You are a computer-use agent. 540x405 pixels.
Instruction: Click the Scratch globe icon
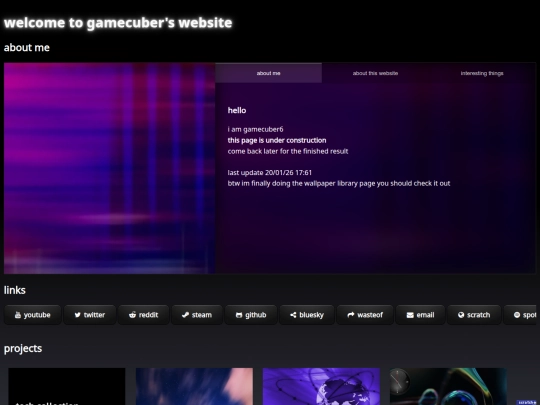(x=461, y=315)
